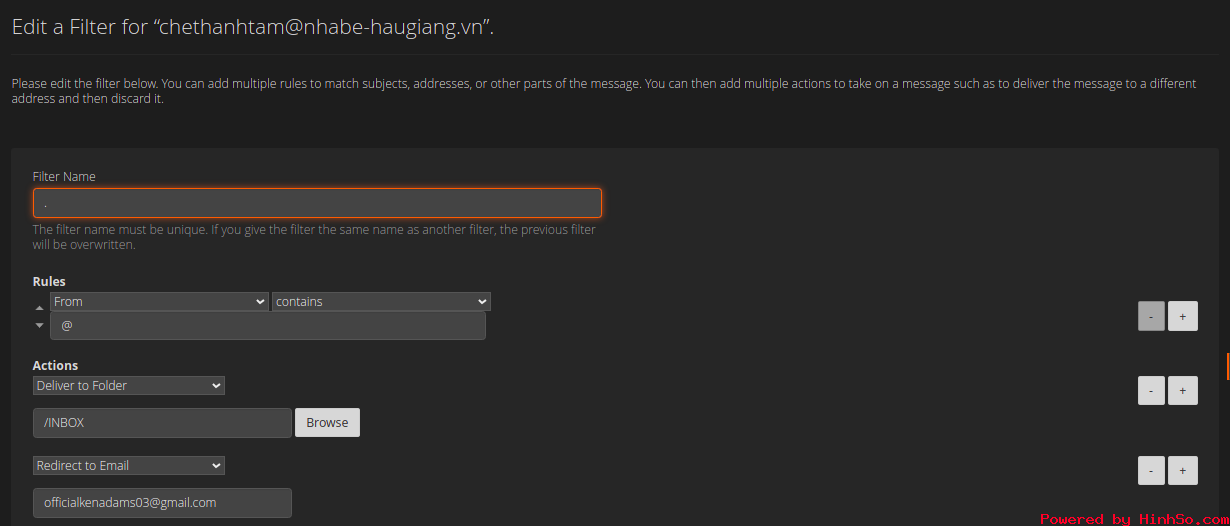Move the rule down with the down arrow
1230x526 pixels.
(x=39, y=326)
